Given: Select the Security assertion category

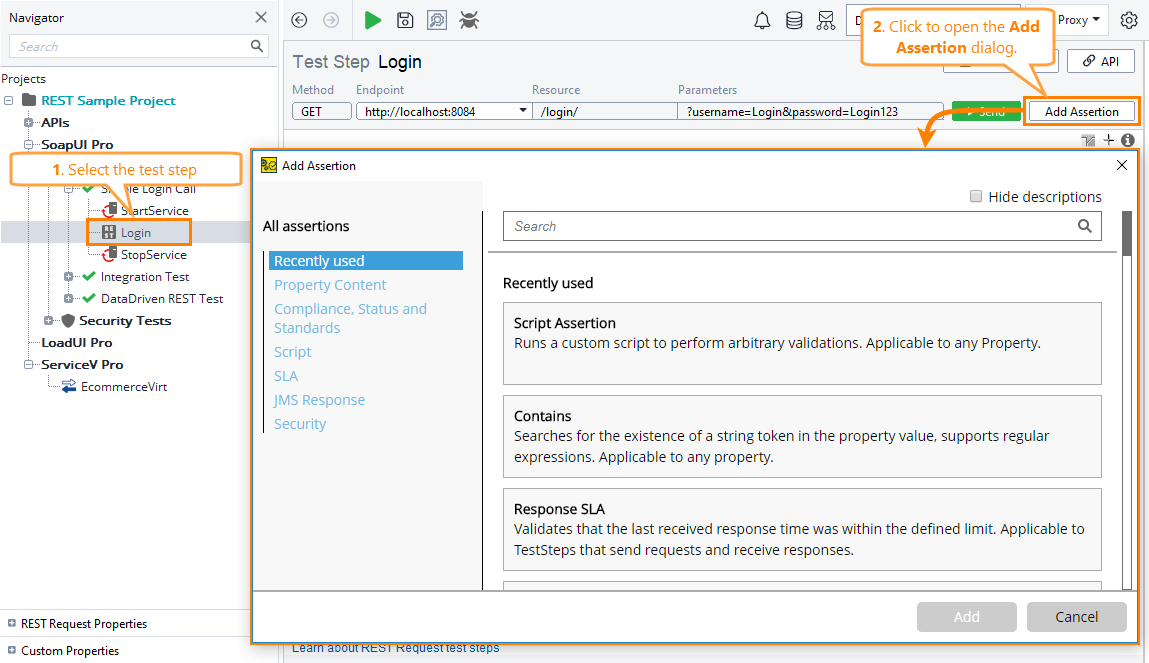Looking at the screenshot, I should click(x=300, y=424).
